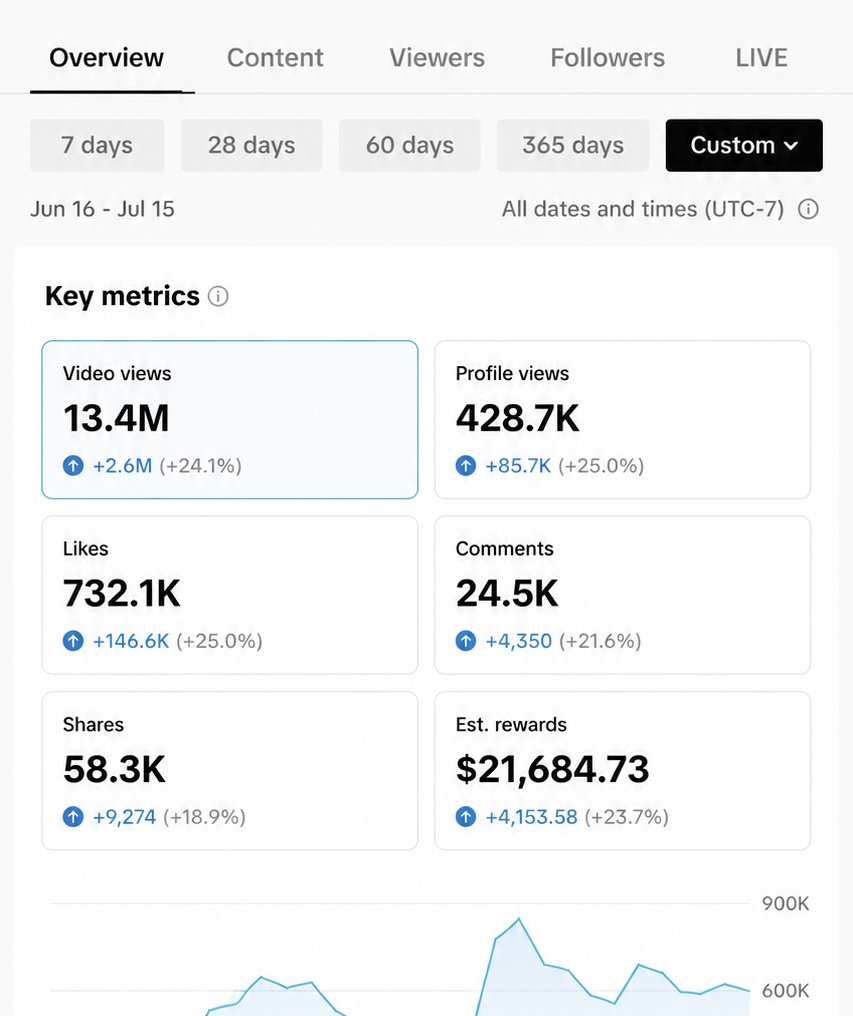Select the Shares metric card
Image resolution: width=853 pixels, height=1016 pixels.
[x=230, y=770]
